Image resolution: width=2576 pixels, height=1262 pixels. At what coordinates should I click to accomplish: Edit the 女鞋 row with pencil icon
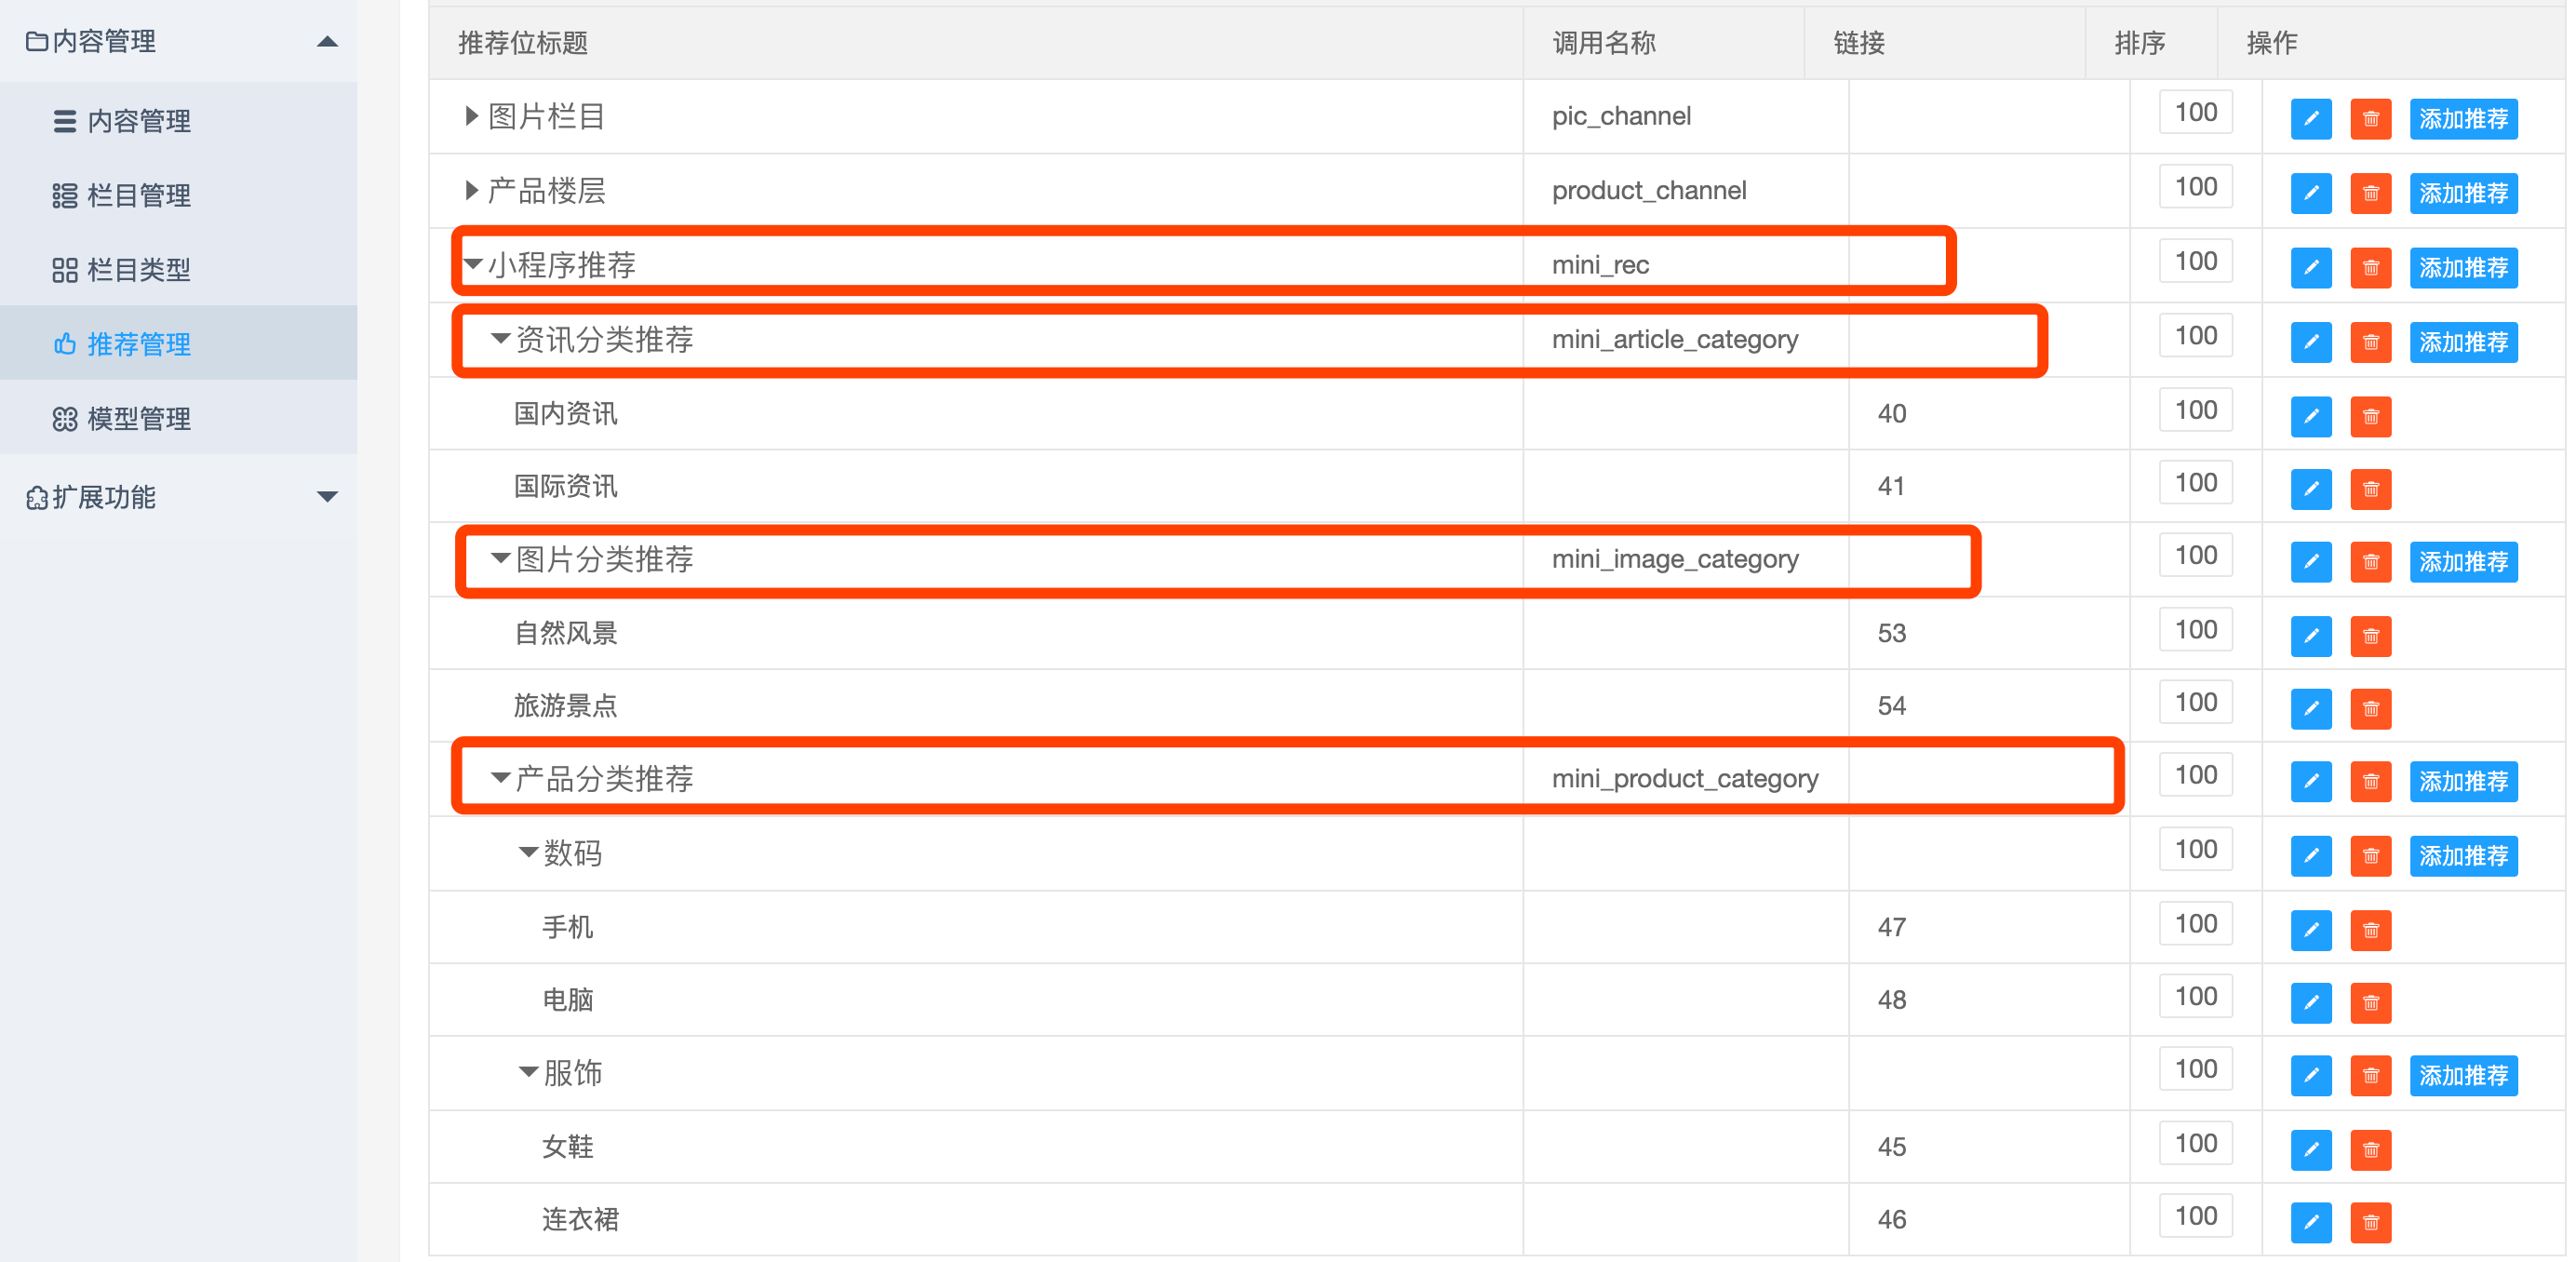(2310, 1150)
